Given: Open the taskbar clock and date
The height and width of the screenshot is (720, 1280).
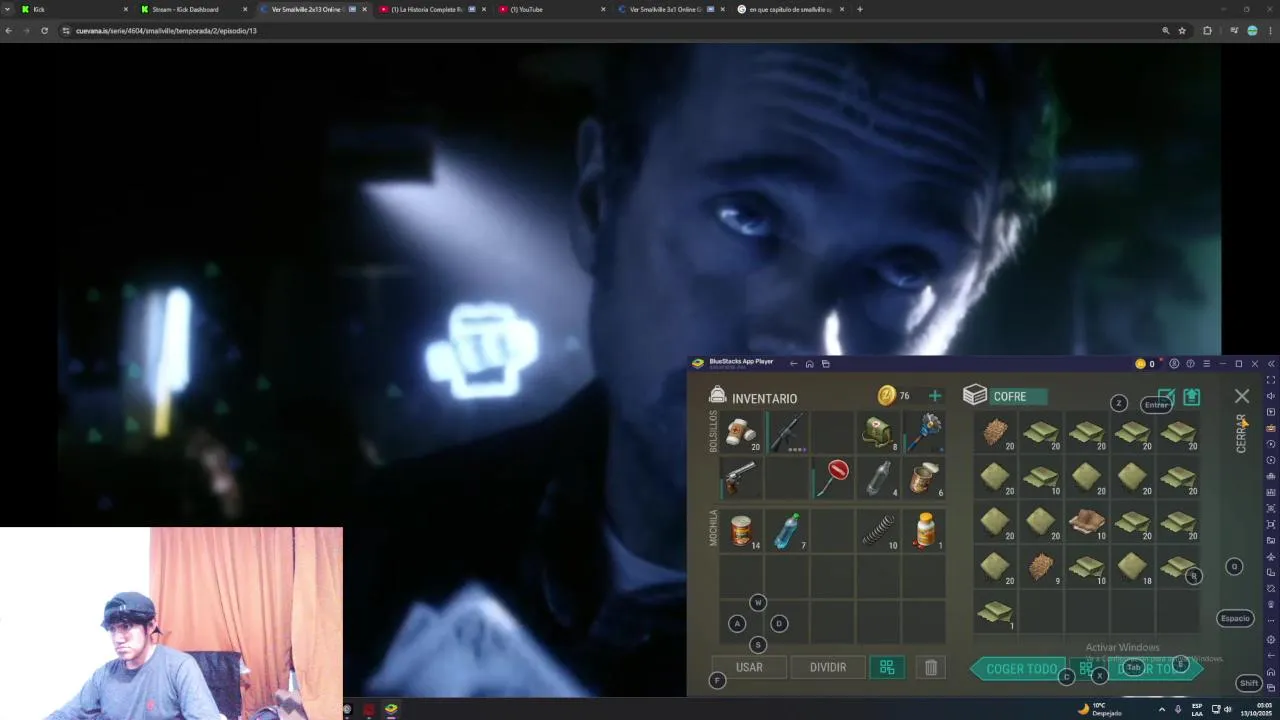Looking at the screenshot, I should [1256, 709].
